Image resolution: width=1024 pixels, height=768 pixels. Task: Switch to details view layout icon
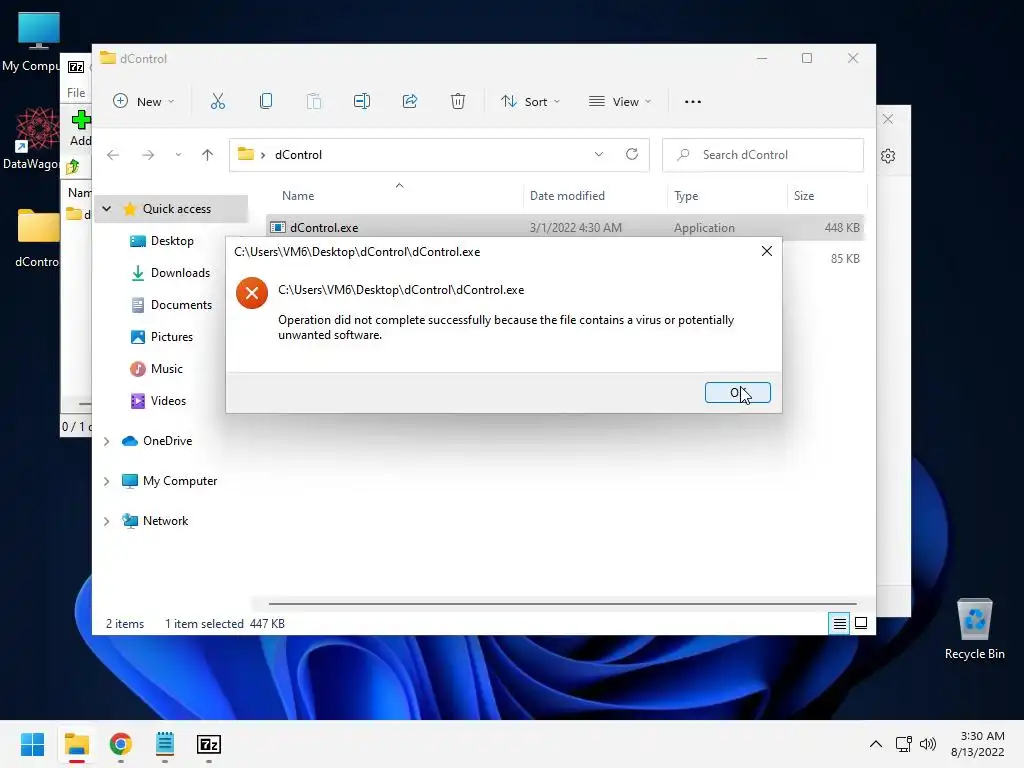pyautogui.click(x=839, y=624)
